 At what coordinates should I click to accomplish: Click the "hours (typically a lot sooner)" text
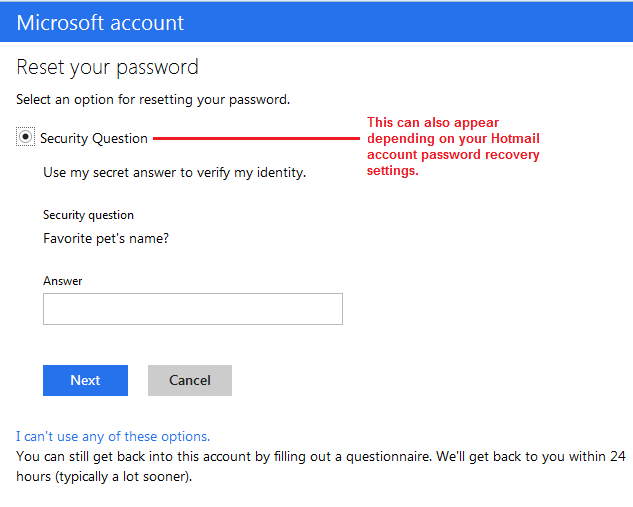[x=104, y=477]
